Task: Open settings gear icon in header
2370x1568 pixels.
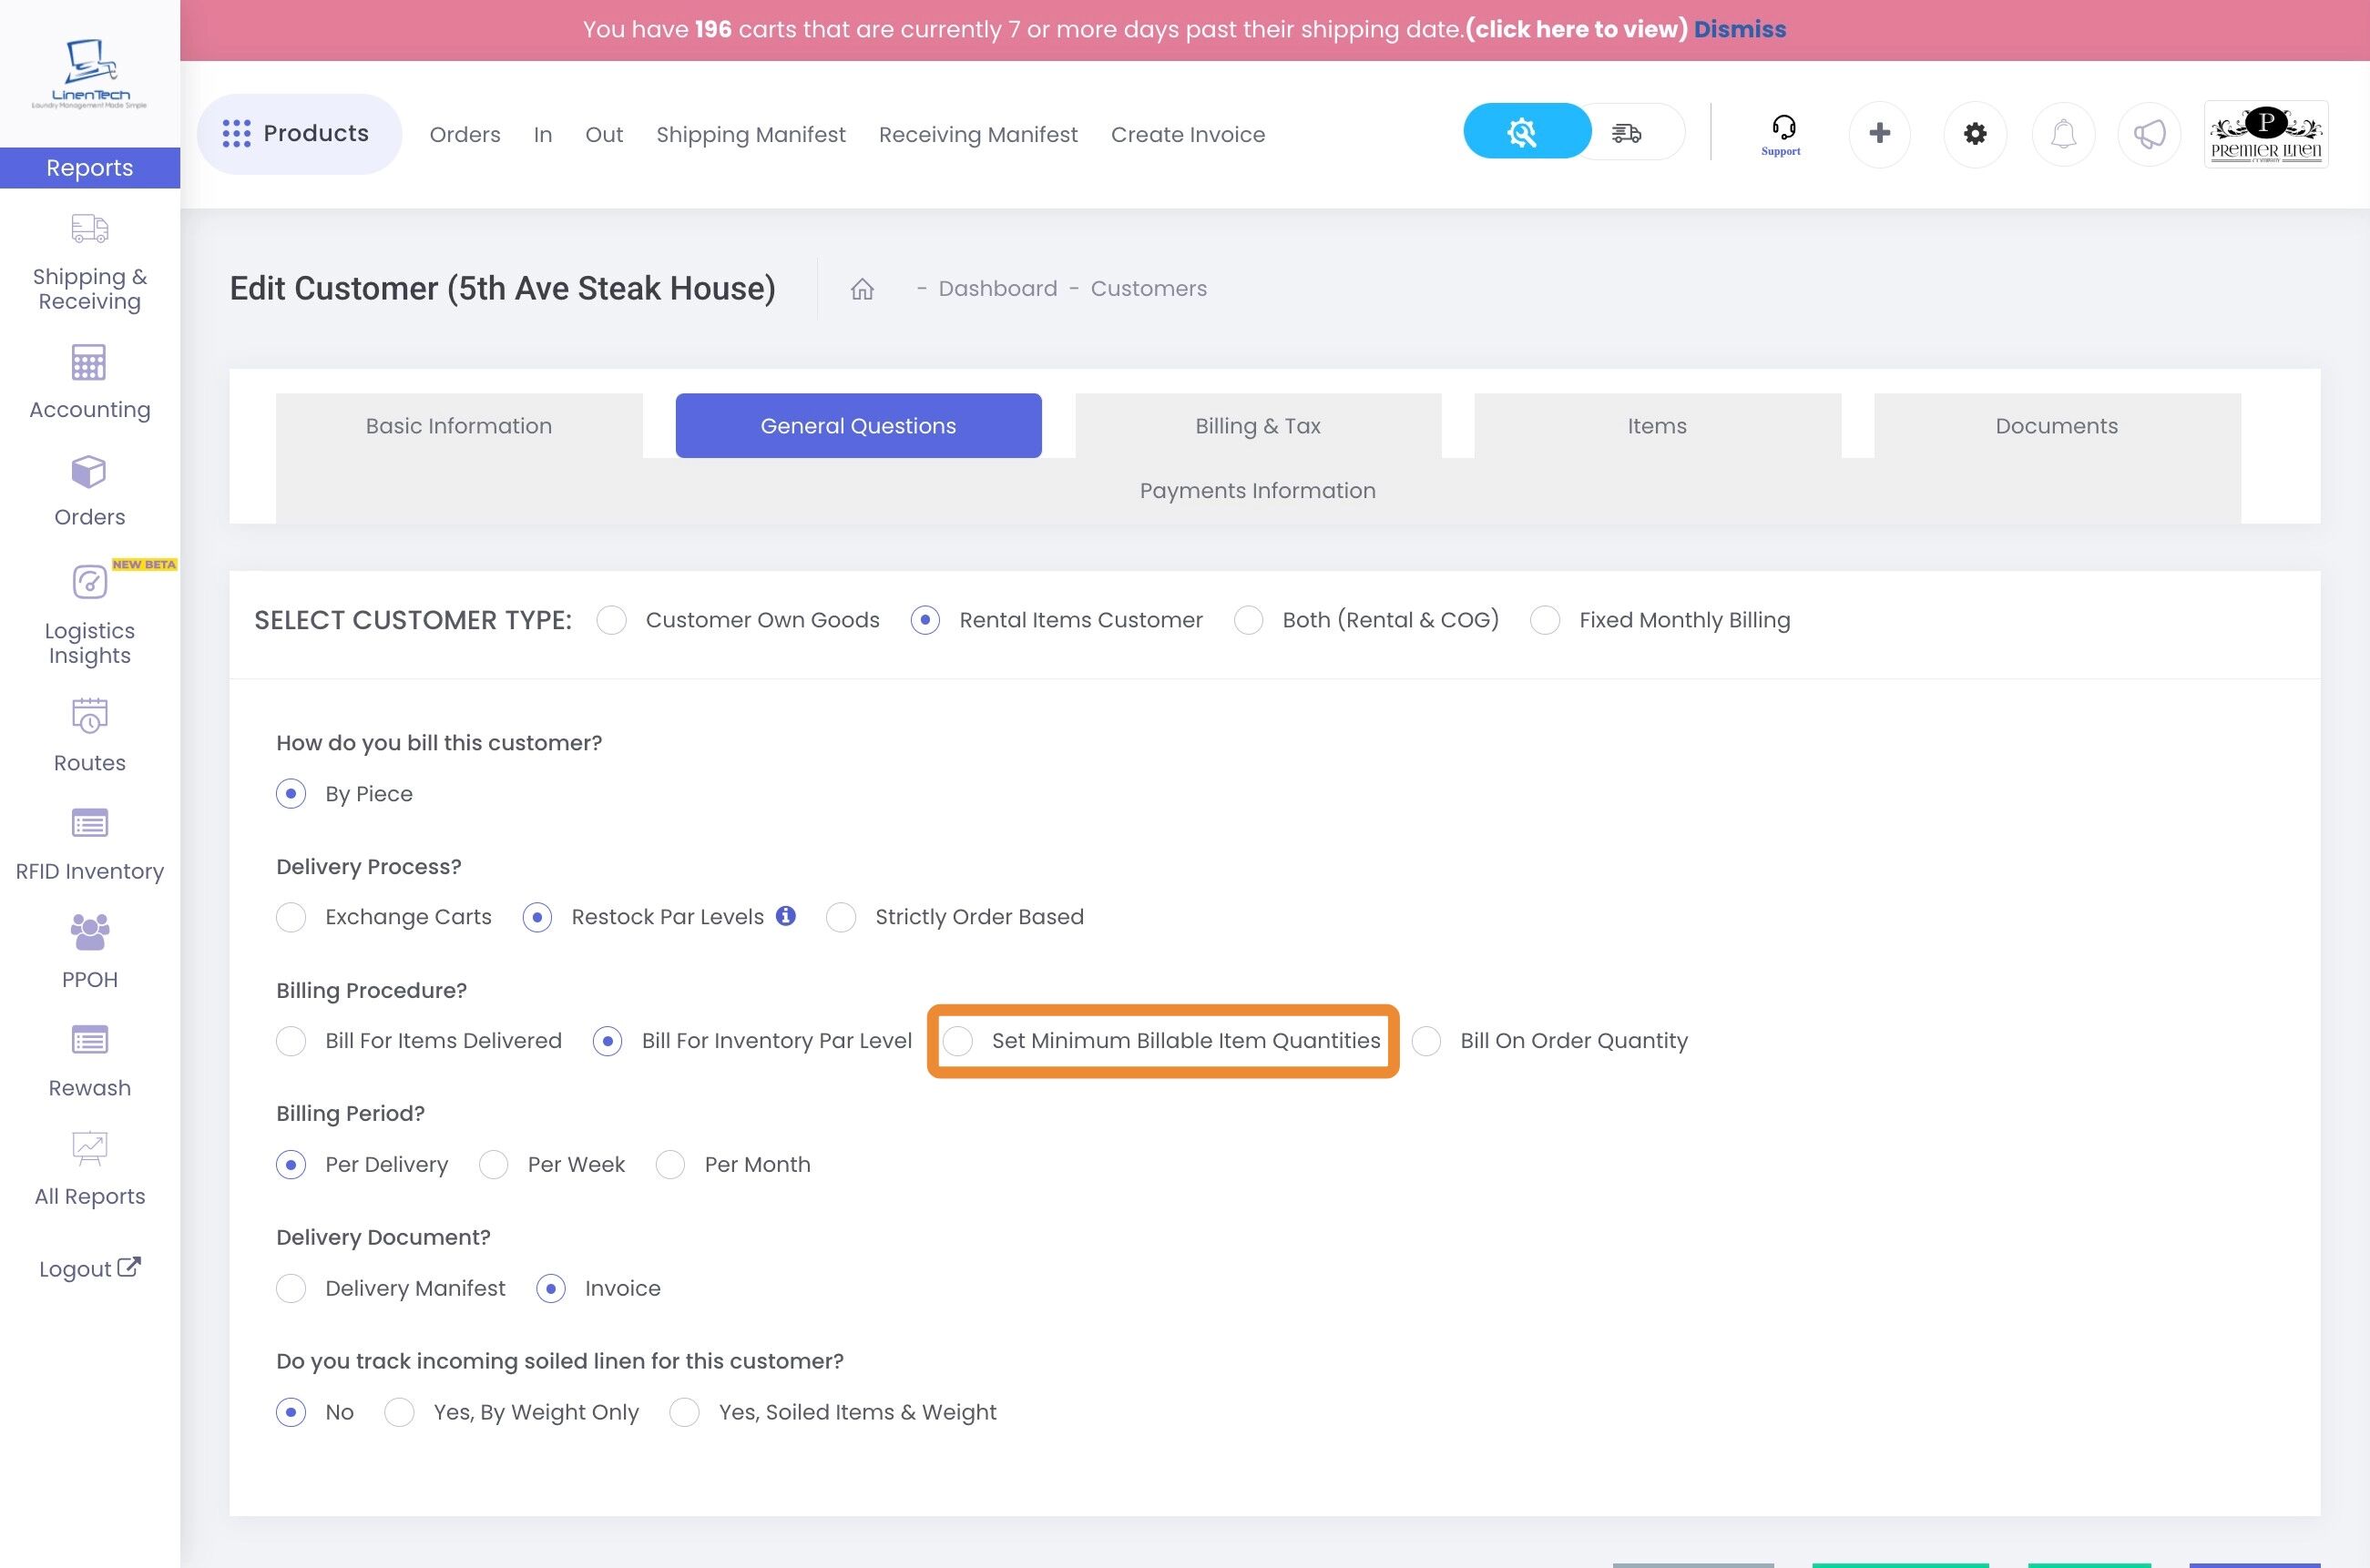Action: pos(1974,133)
